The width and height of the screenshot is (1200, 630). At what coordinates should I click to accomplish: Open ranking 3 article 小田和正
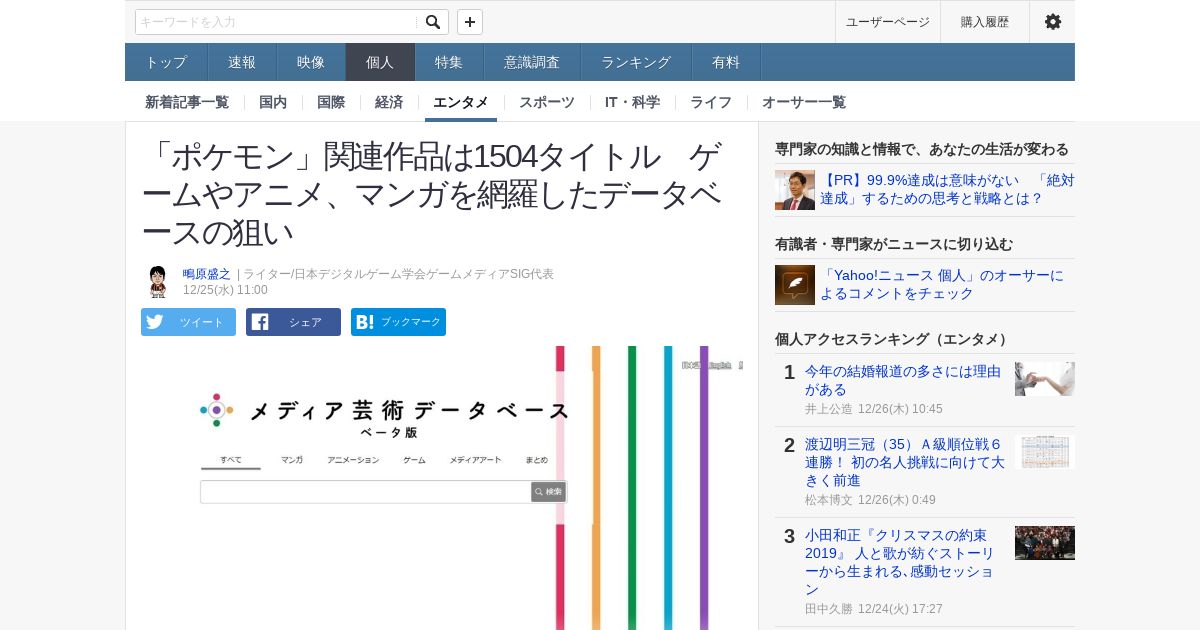coord(900,562)
